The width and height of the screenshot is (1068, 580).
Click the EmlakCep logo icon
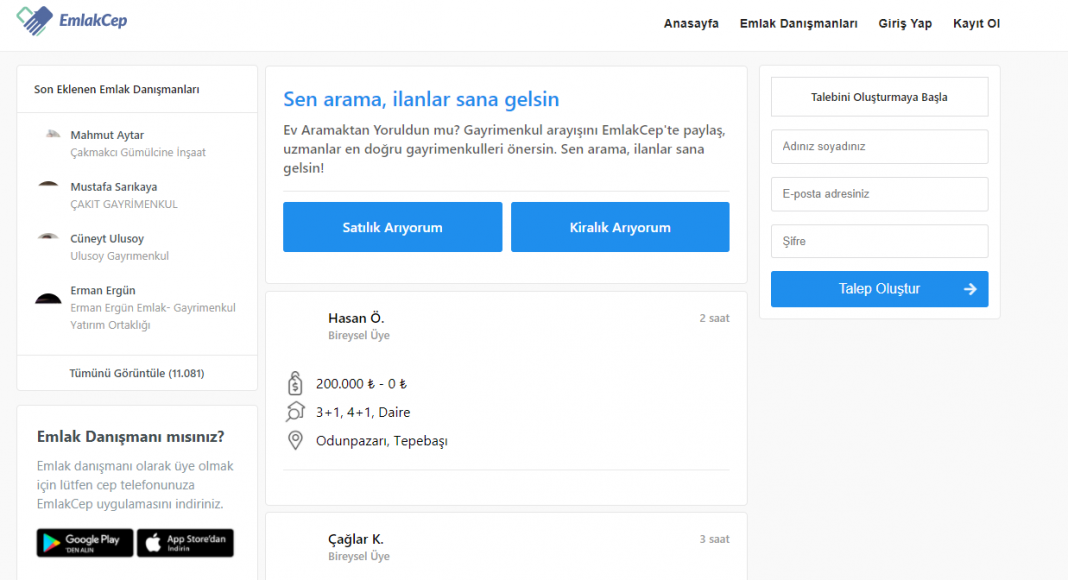(x=35, y=20)
